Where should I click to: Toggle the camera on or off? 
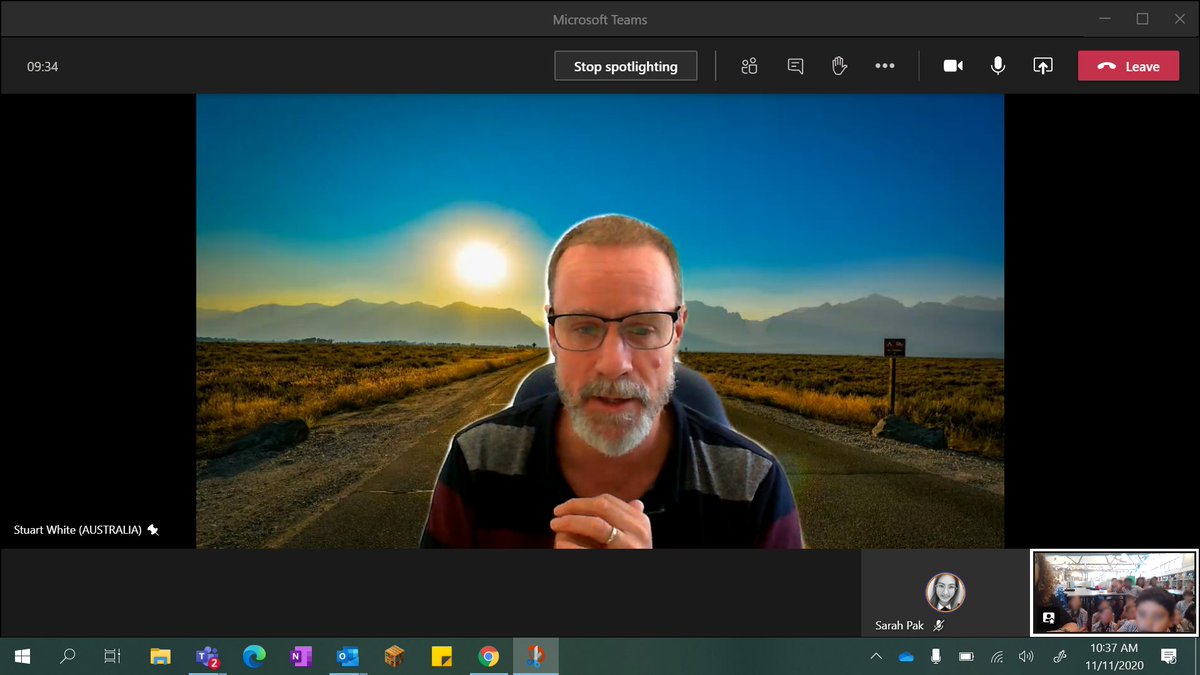[x=953, y=66]
